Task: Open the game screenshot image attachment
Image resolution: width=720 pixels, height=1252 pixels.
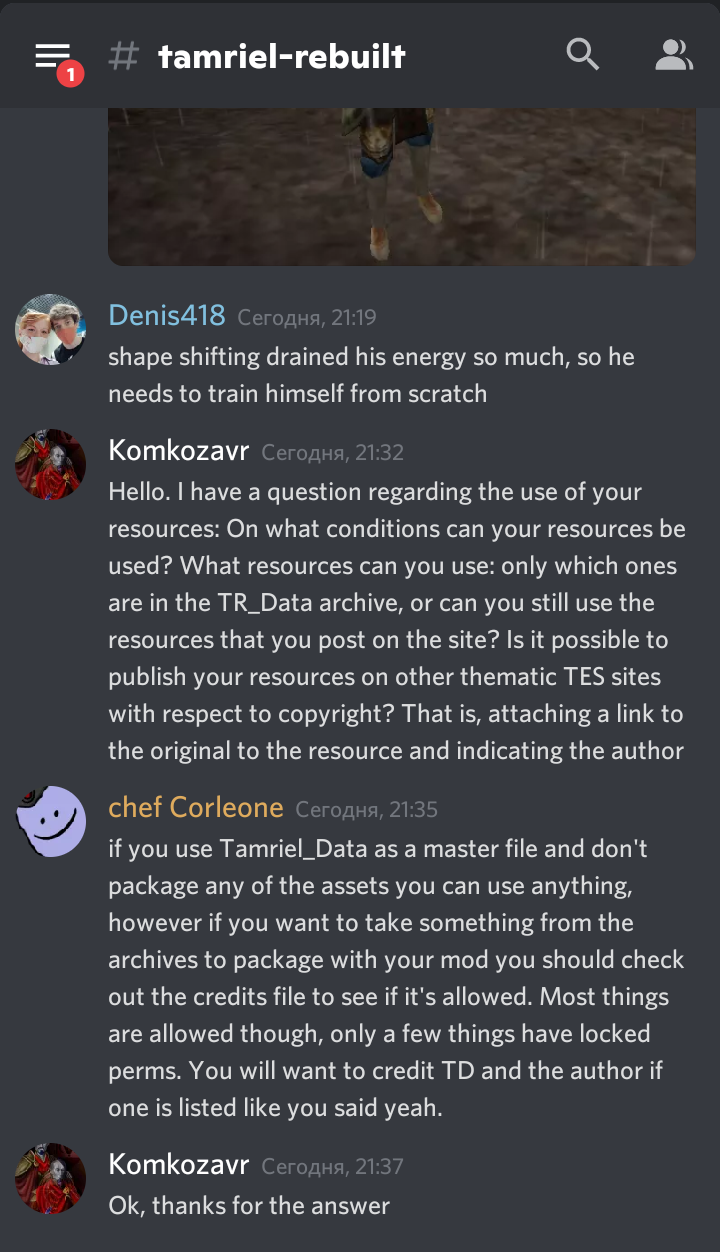Action: click(x=401, y=186)
